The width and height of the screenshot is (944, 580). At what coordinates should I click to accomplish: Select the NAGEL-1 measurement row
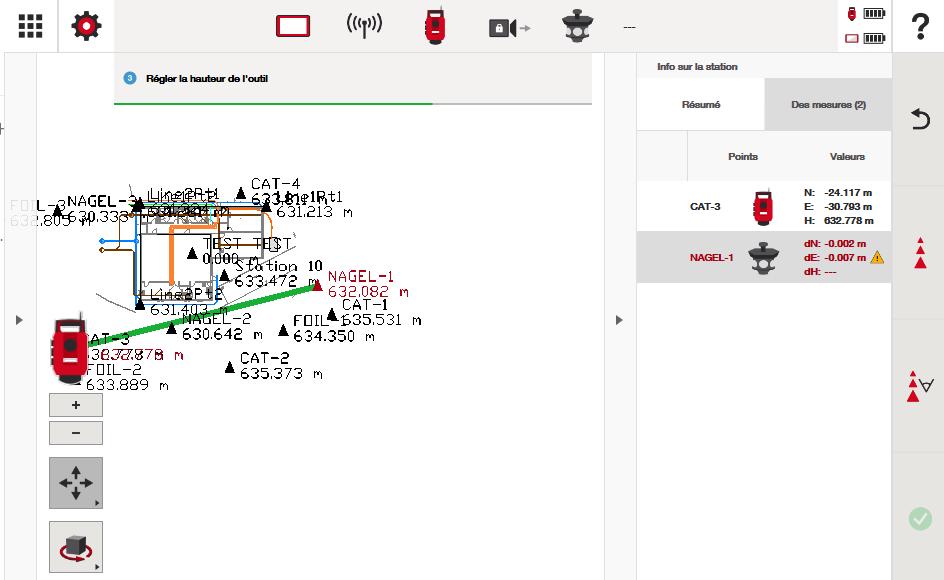click(764, 257)
